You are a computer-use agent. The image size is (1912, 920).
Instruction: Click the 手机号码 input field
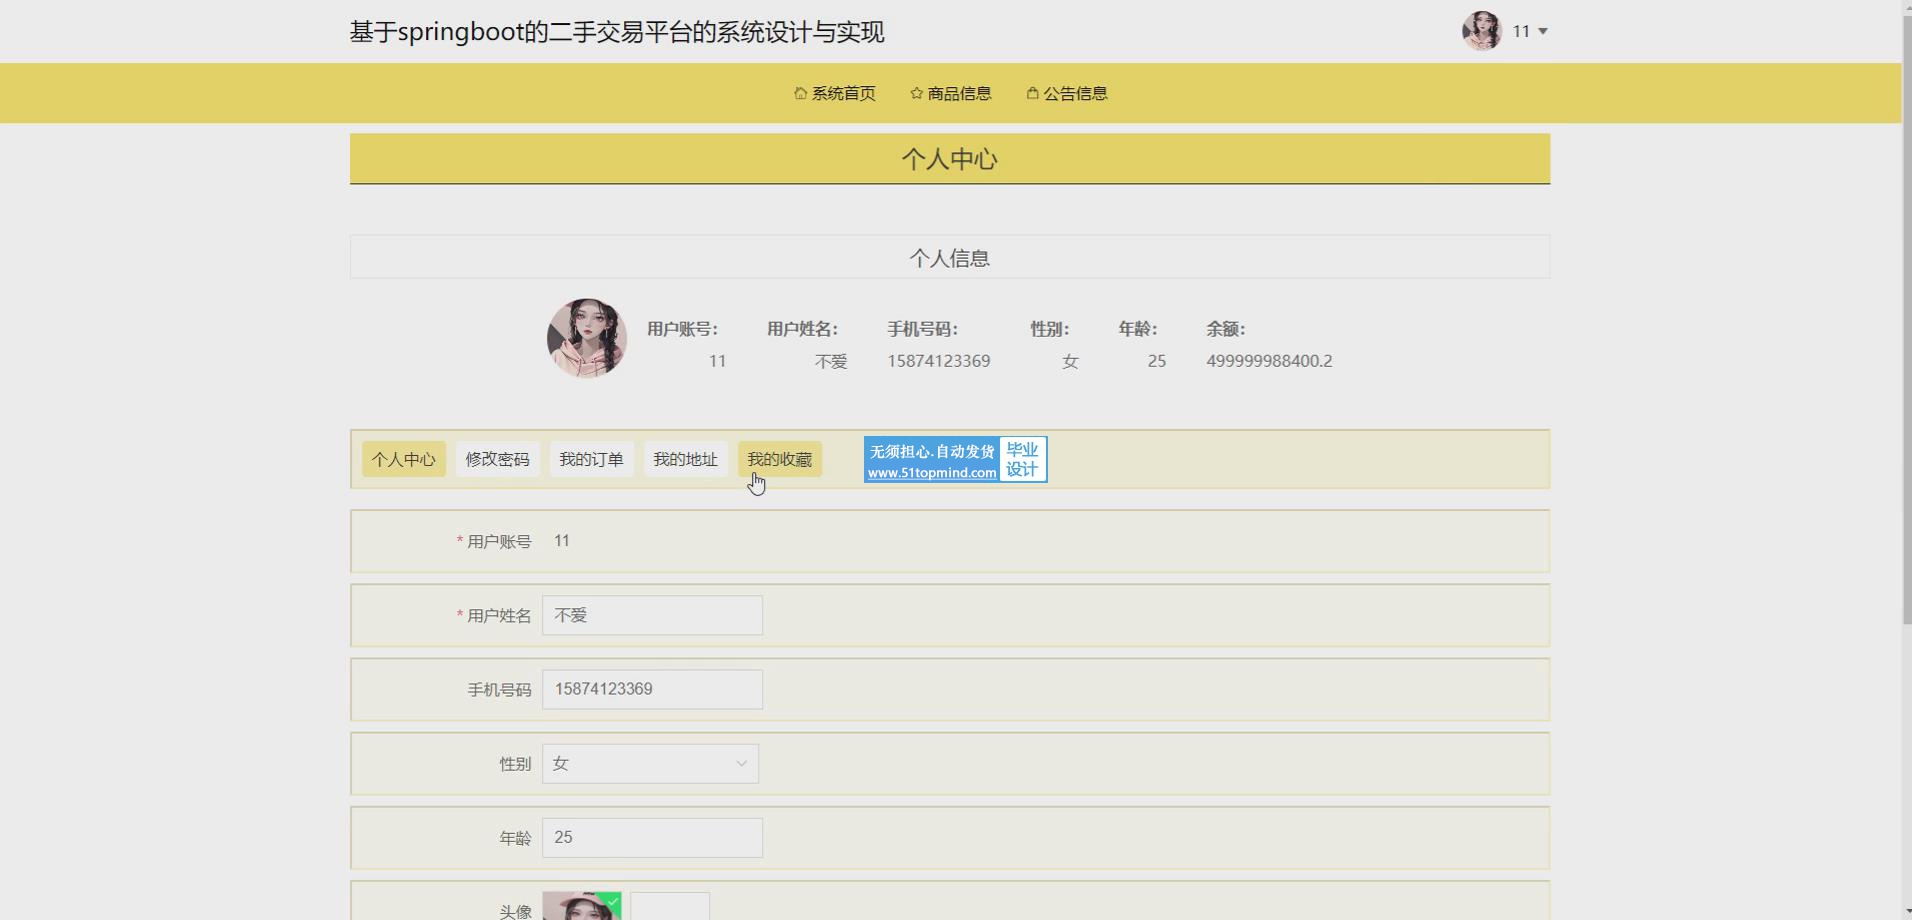pos(652,690)
